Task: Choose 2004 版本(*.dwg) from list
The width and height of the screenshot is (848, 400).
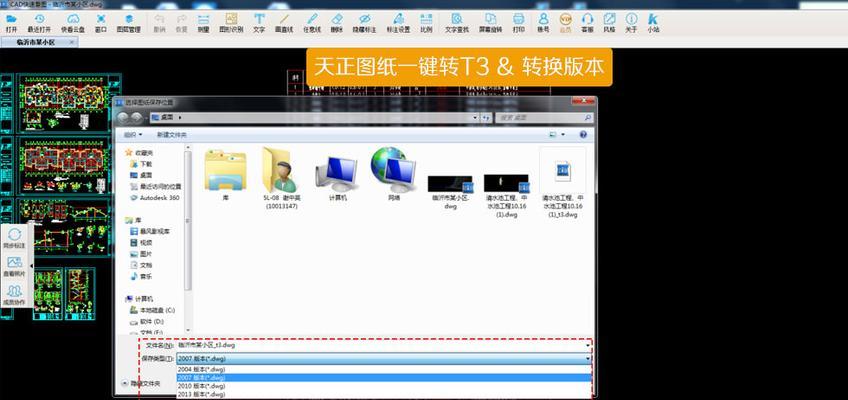Action: pyautogui.click(x=384, y=370)
